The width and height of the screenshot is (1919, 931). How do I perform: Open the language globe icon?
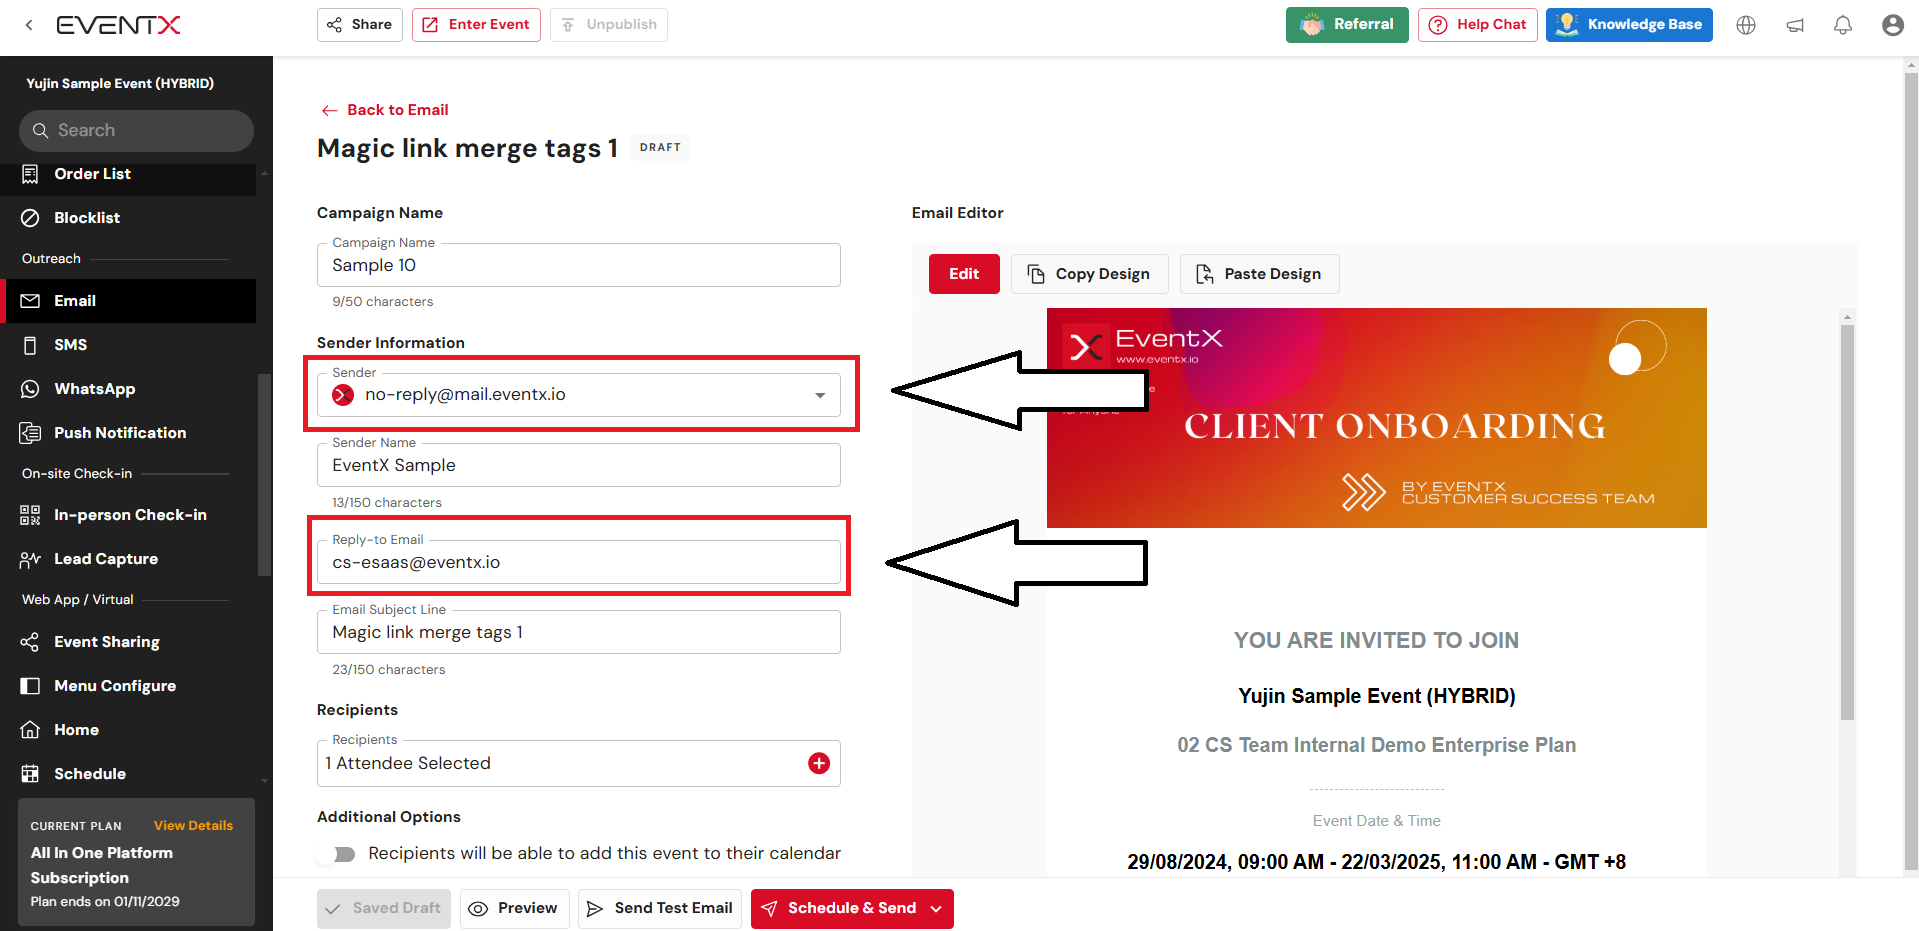pyautogui.click(x=1746, y=25)
